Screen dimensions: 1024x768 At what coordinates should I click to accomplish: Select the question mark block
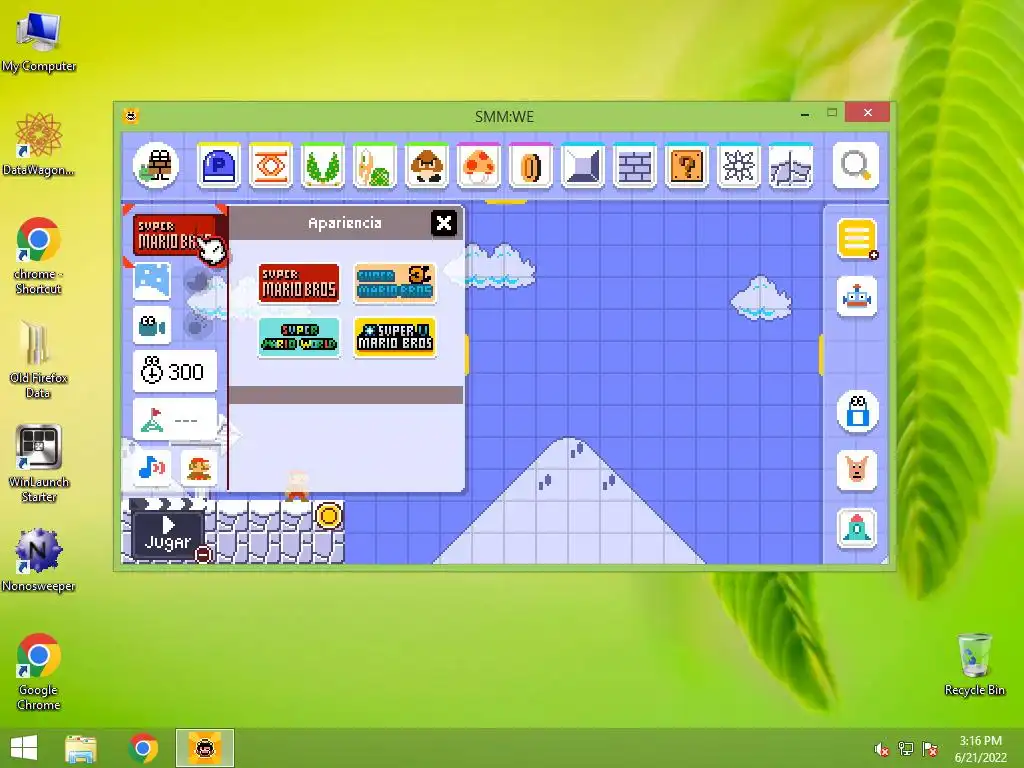coord(686,166)
